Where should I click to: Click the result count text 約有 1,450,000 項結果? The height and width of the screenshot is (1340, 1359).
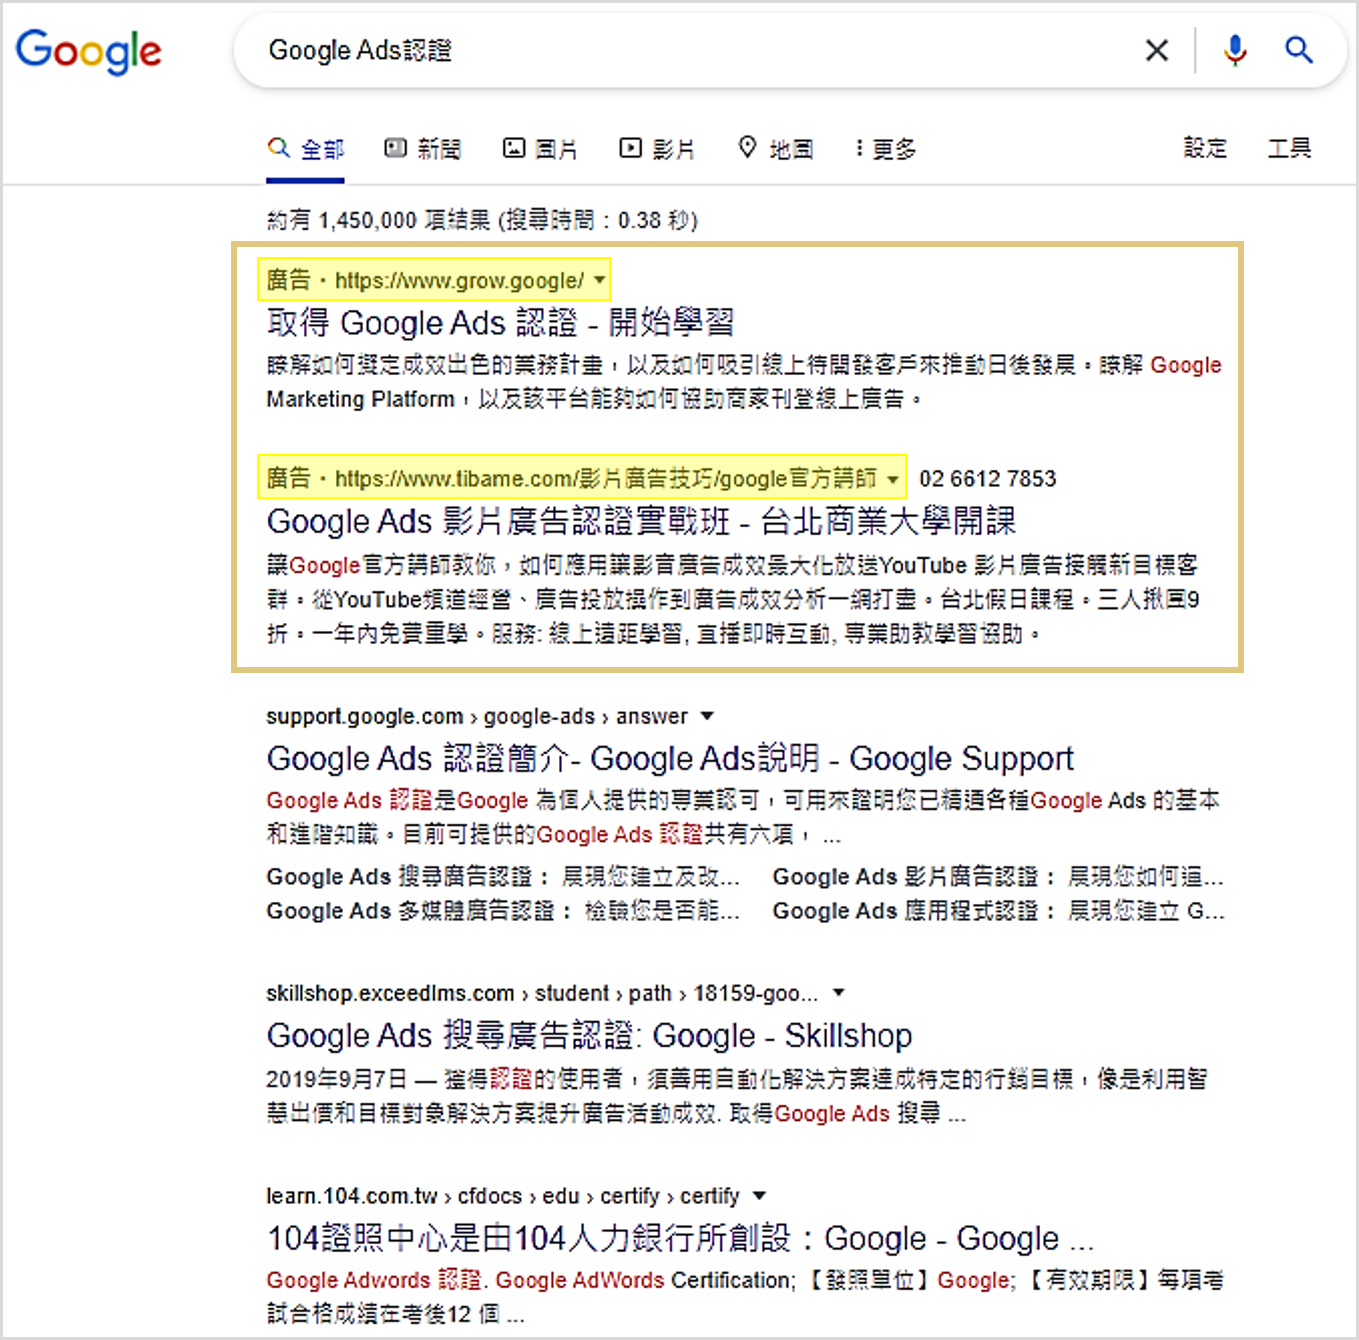[x=378, y=220]
